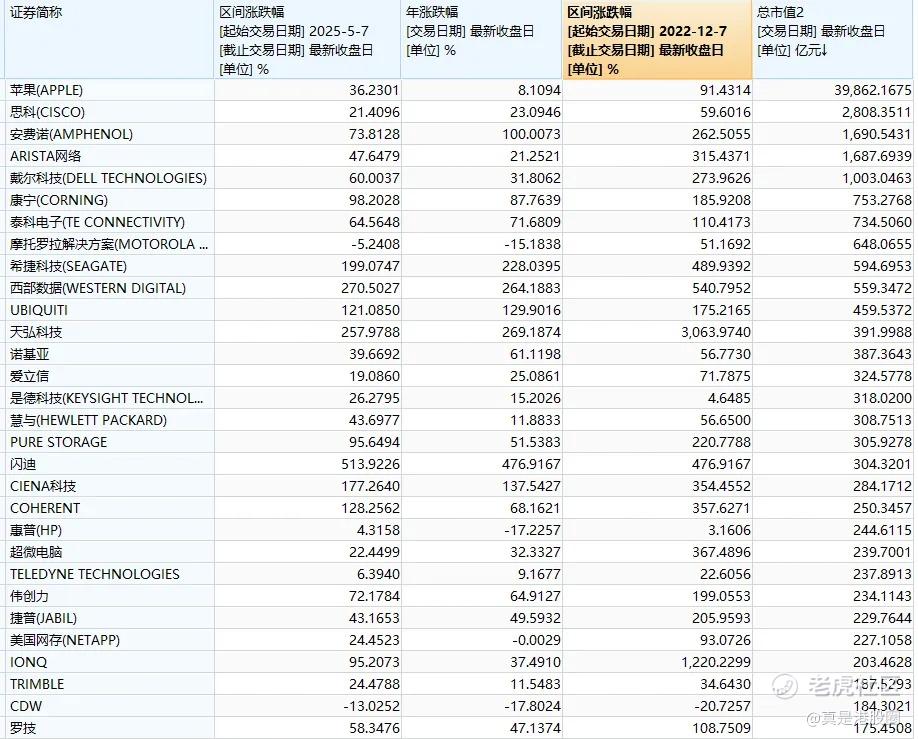Screen dimensions: 918x739
Task: Select the 思科(CISCO) row name
Action: [47, 112]
